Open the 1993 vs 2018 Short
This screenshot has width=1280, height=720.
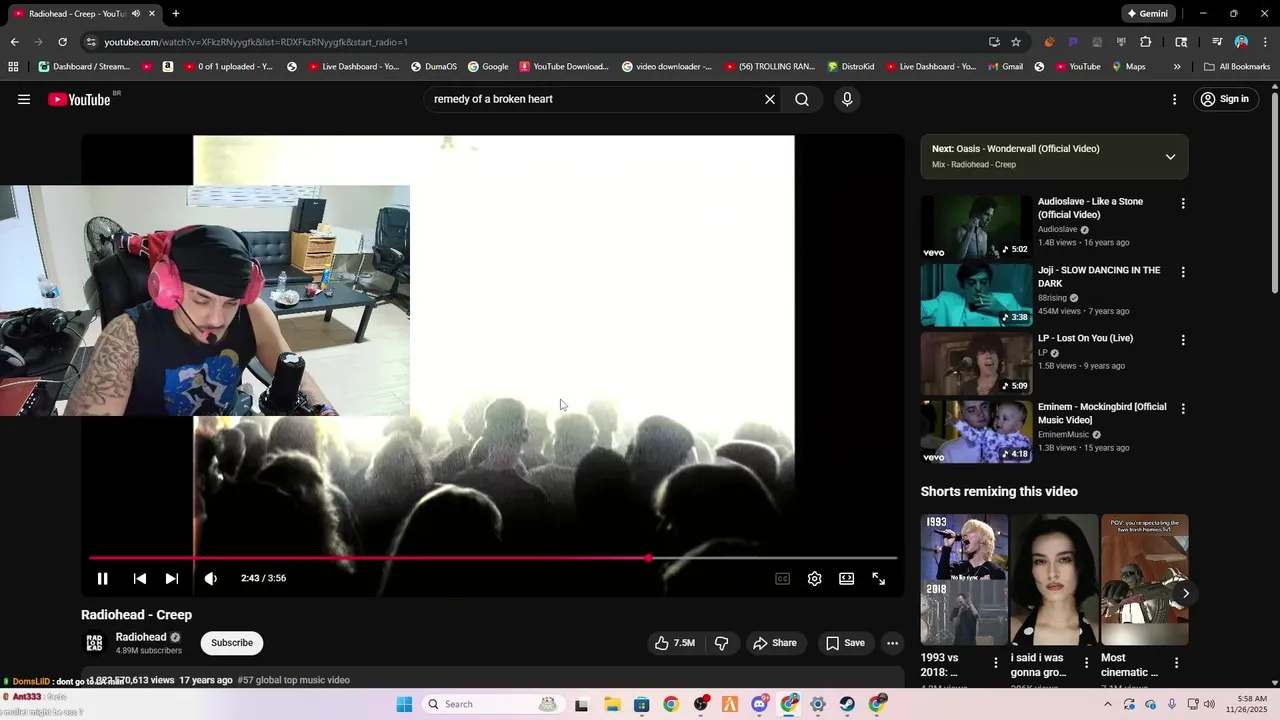[x=964, y=580]
